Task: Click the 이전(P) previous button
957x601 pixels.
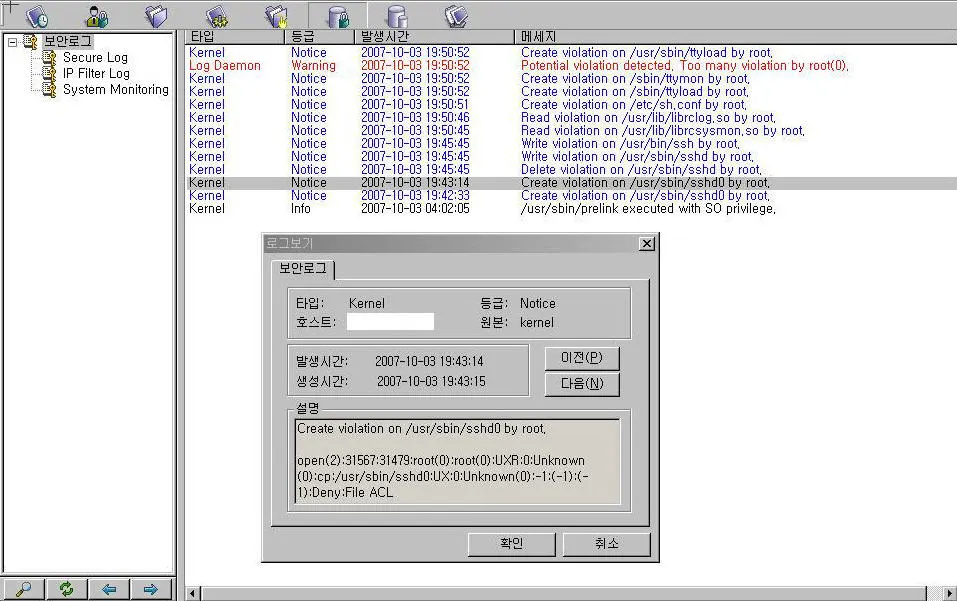Action: 581,358
